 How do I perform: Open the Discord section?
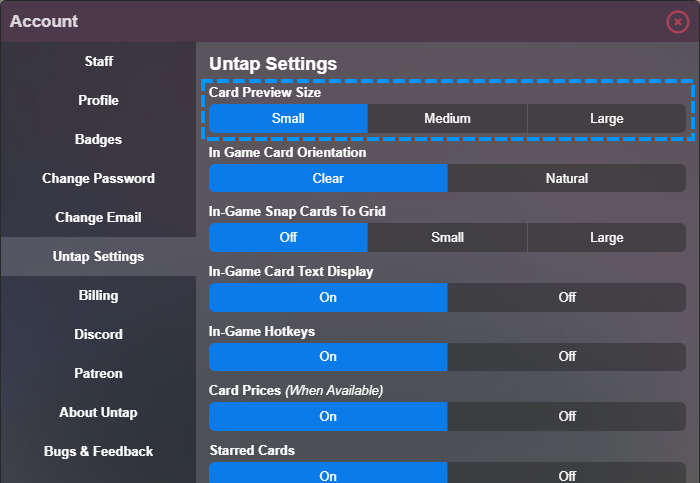[x=98, y=334]
